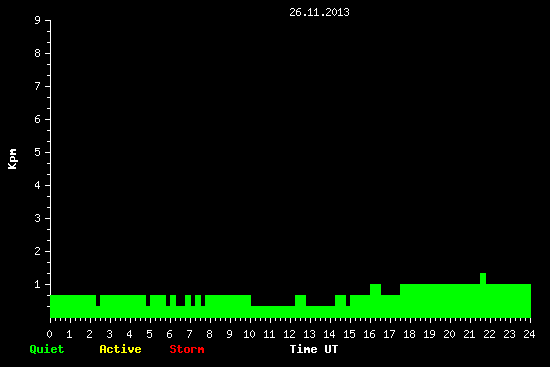550x367 pixels.
Task: Click the green Quiet legend label
Action: click(47, 349)
